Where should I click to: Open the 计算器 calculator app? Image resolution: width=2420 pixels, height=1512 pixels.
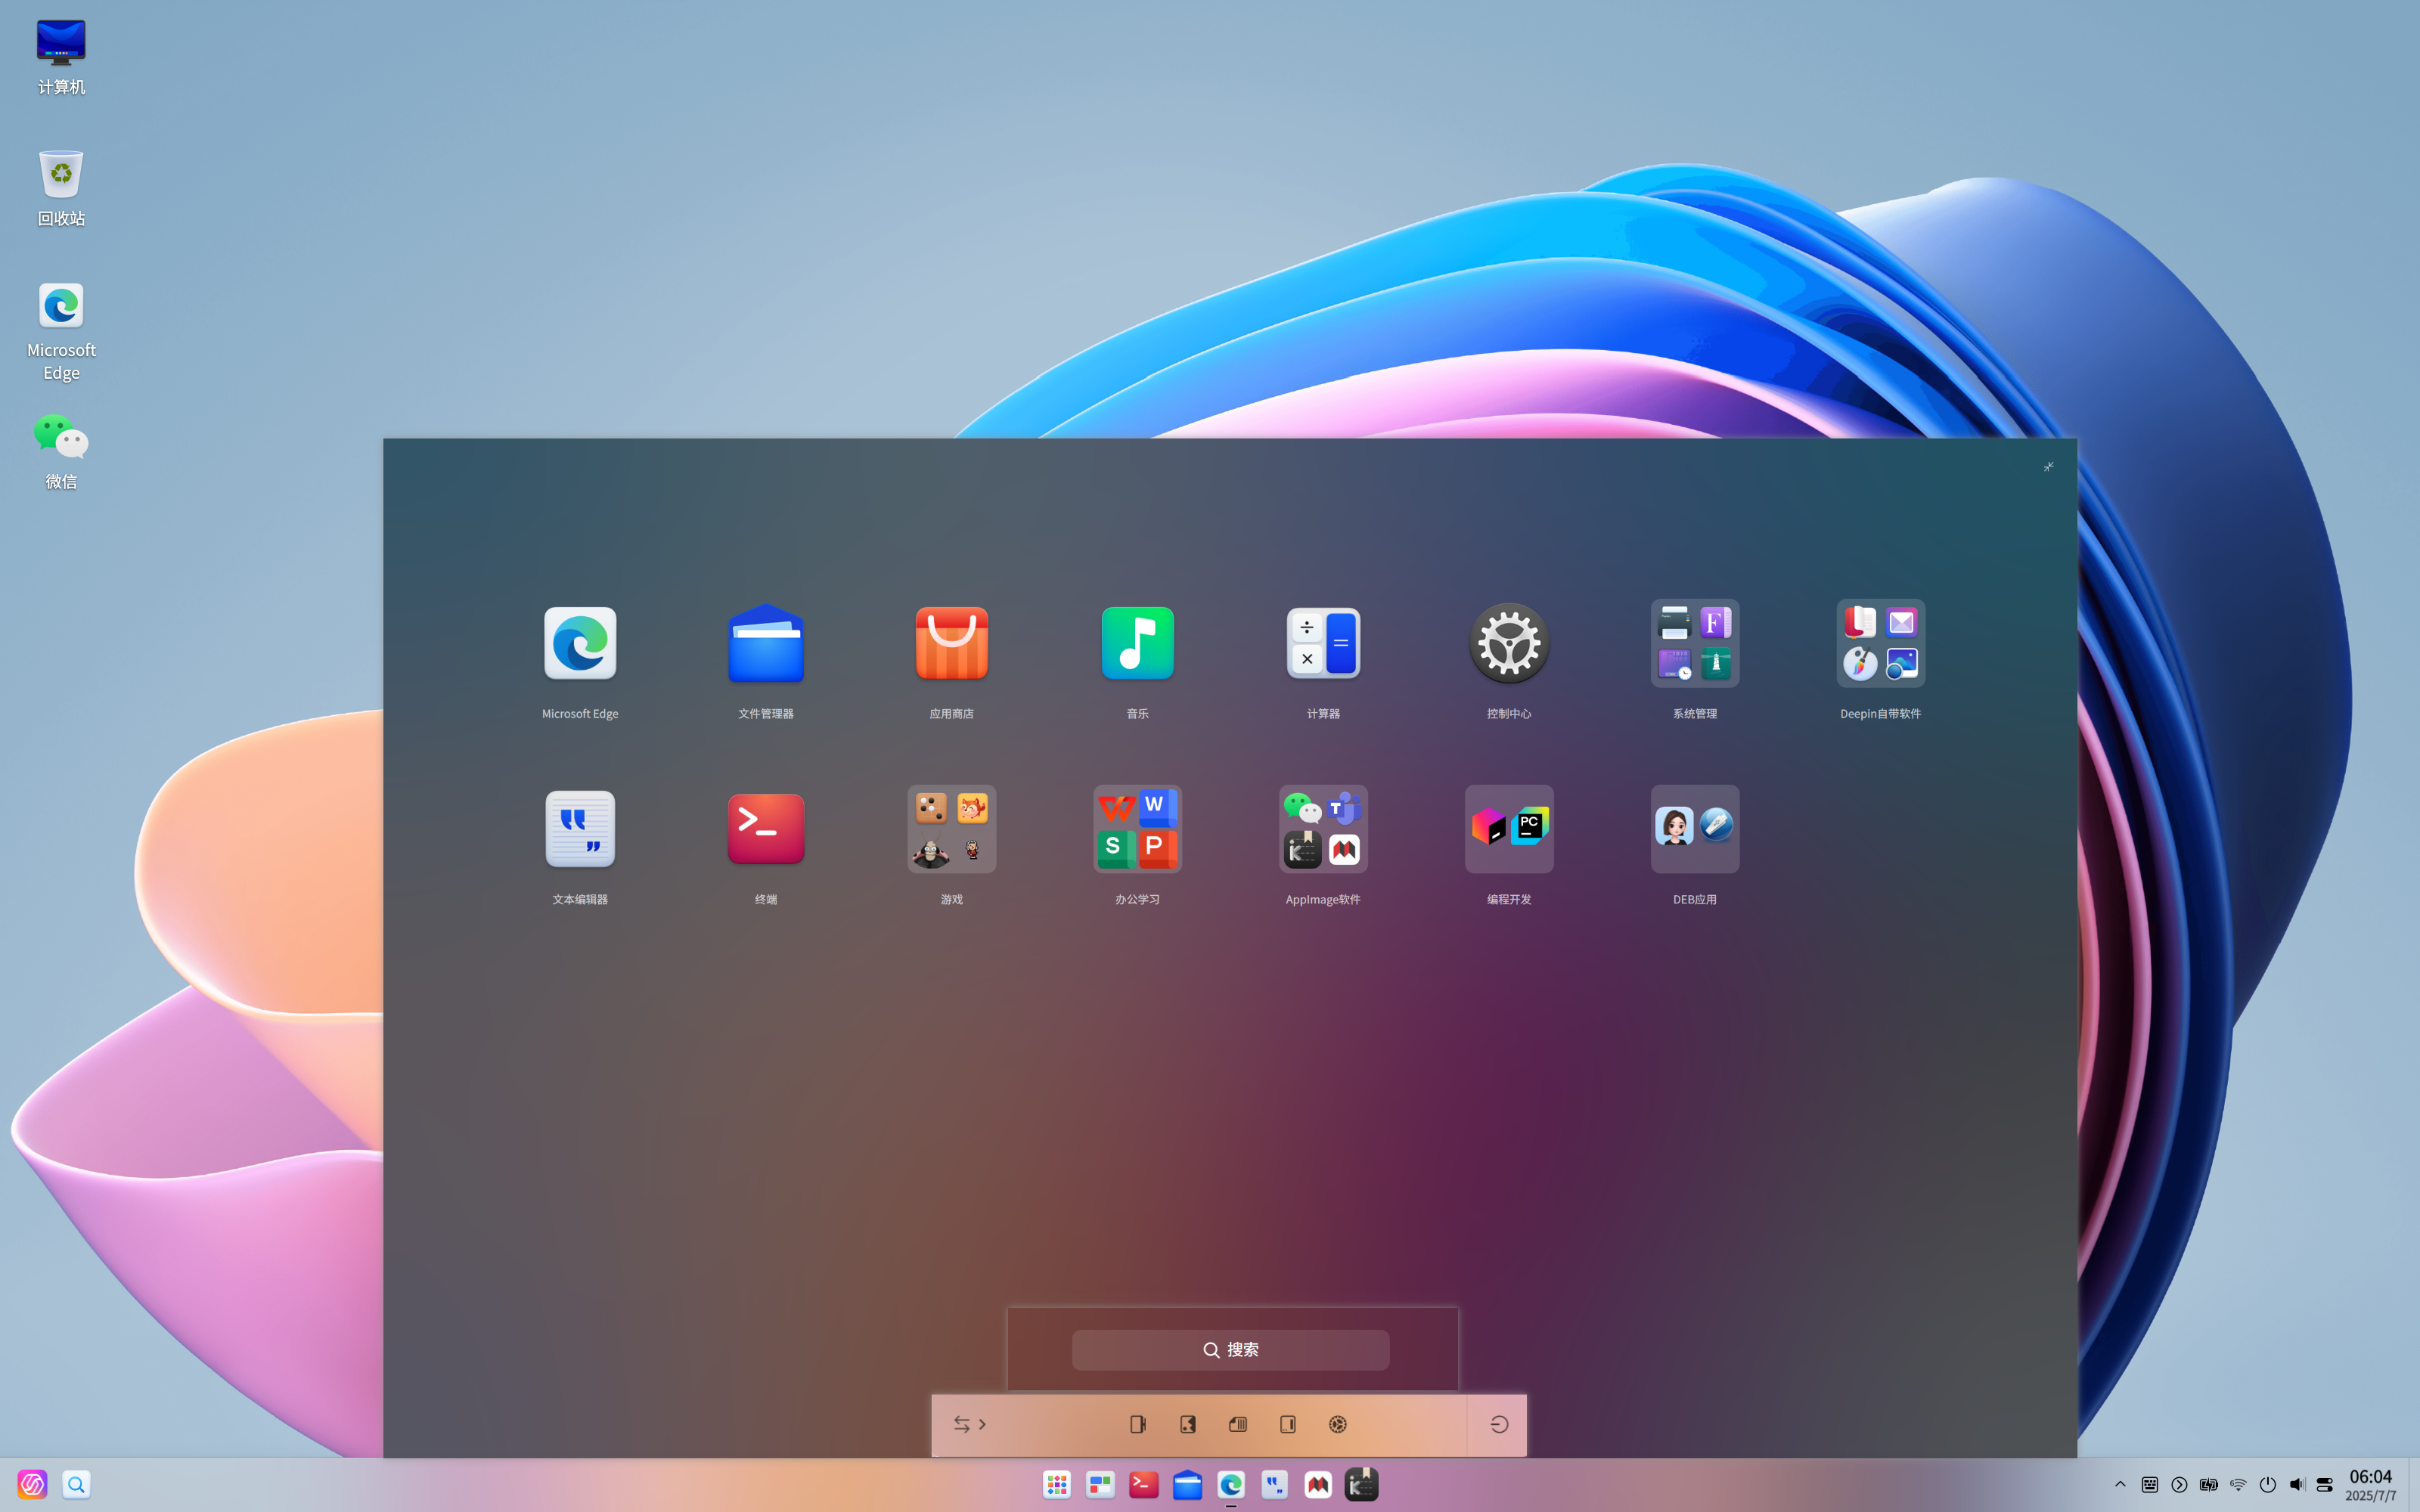[1323, 643]
